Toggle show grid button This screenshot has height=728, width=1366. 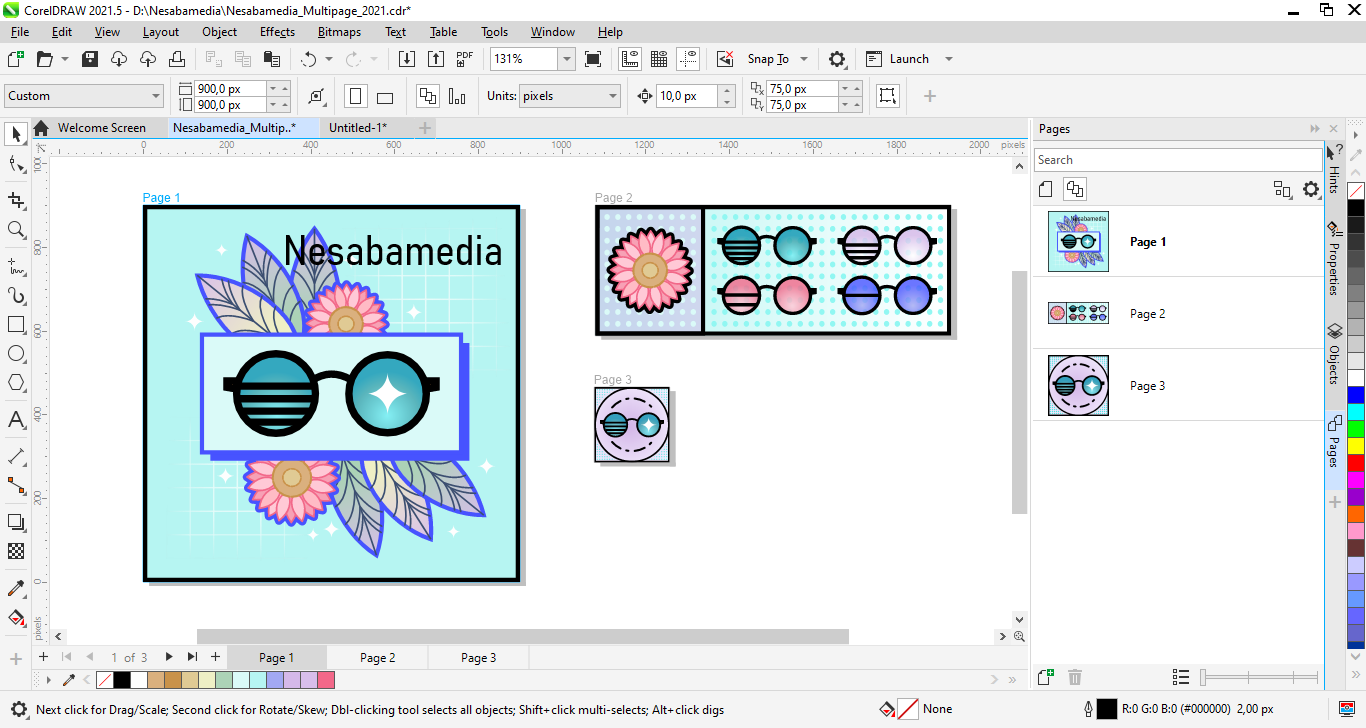point(659,59)
